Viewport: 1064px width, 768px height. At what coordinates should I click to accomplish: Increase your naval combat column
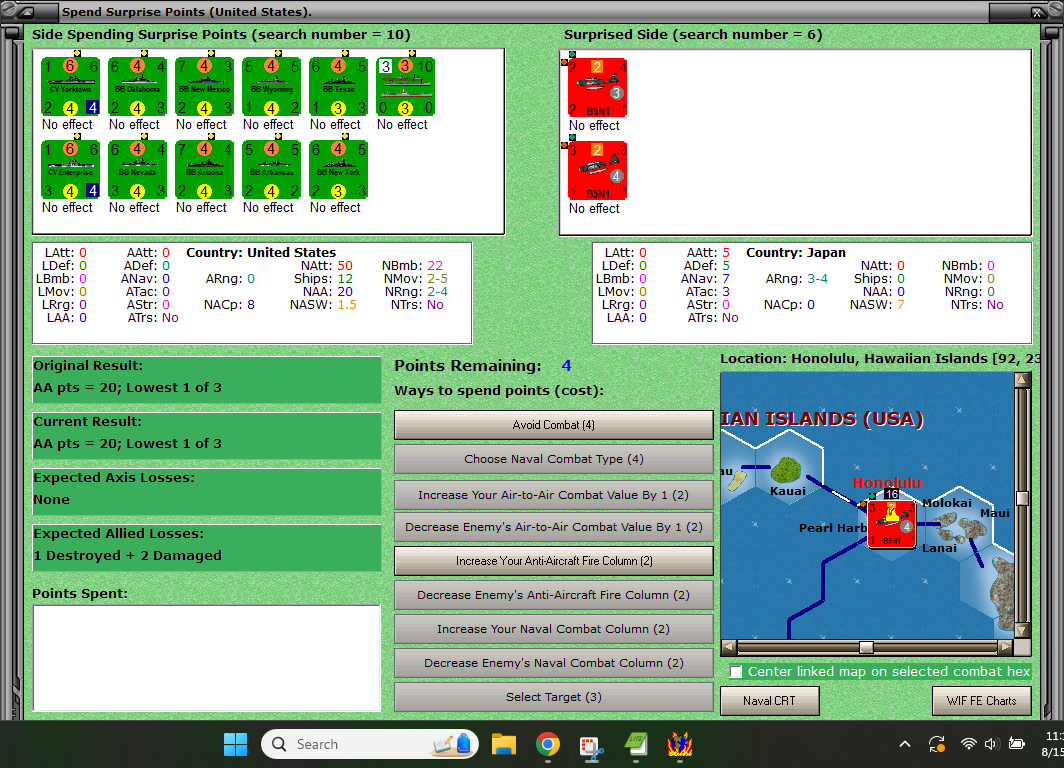click(x=554, y=629)
